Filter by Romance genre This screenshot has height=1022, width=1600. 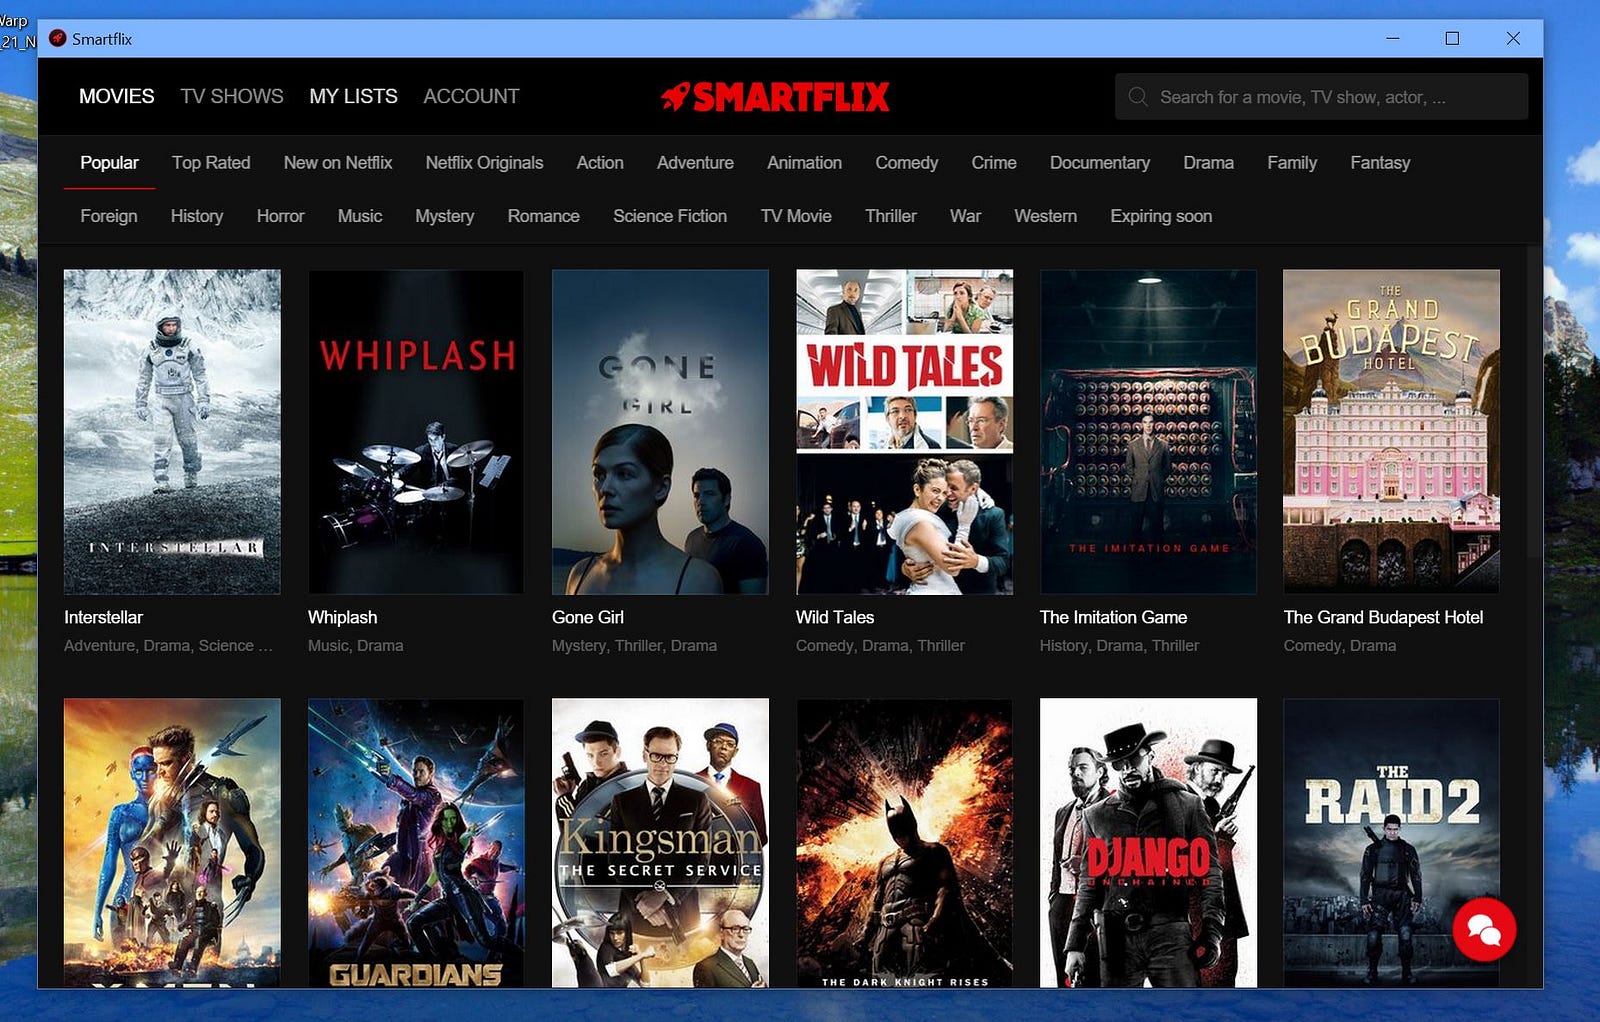[x=543, y=216]
